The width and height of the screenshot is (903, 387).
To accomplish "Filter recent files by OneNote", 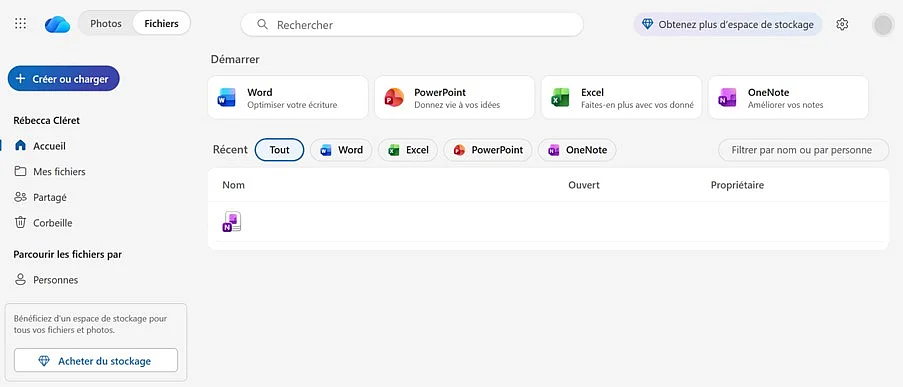I will pos(577,150).
